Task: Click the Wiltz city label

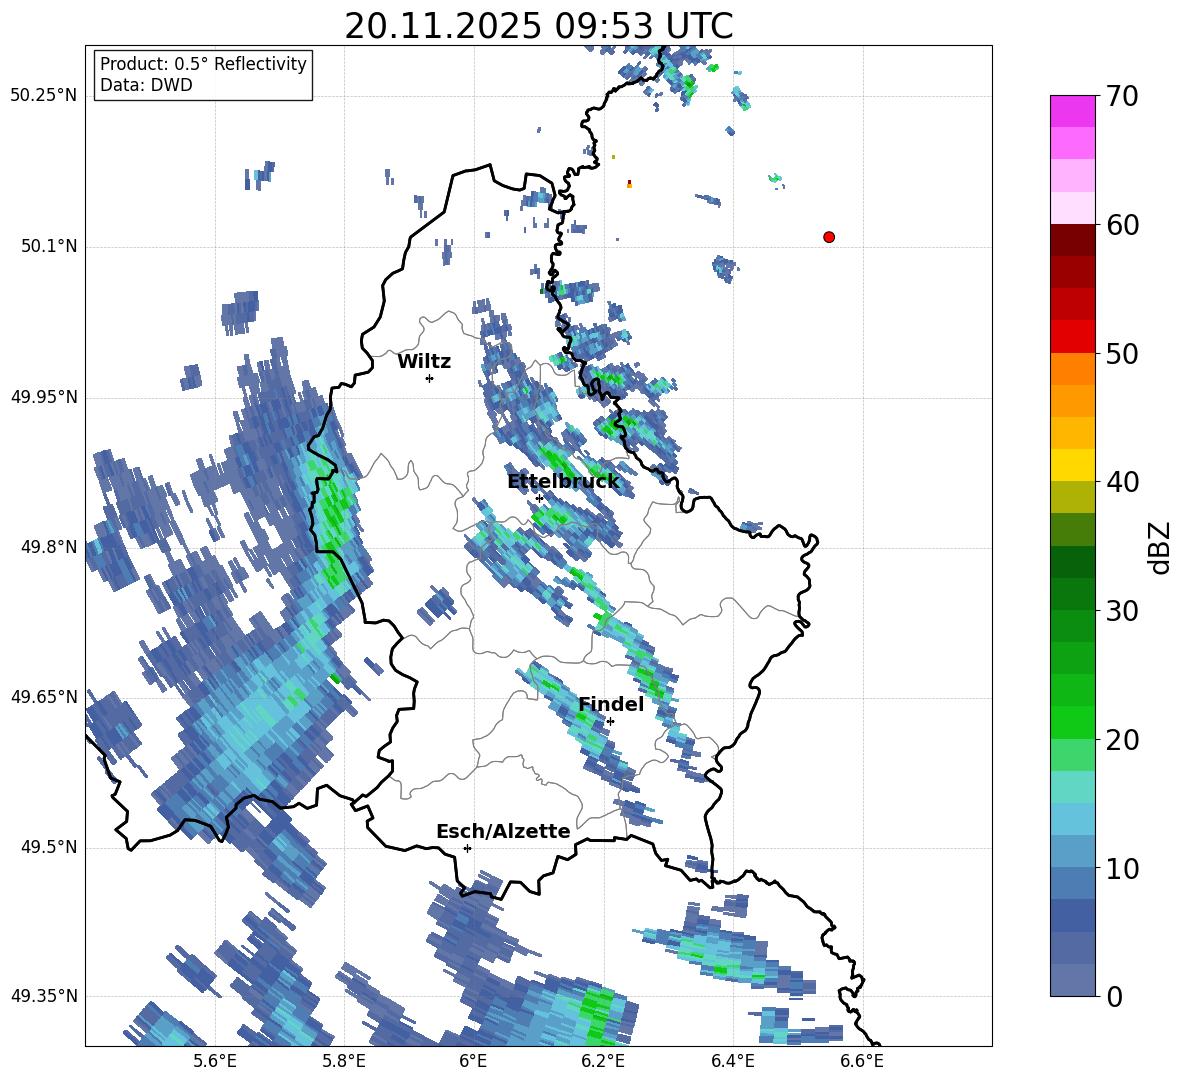Action: [x=424, y=362]
